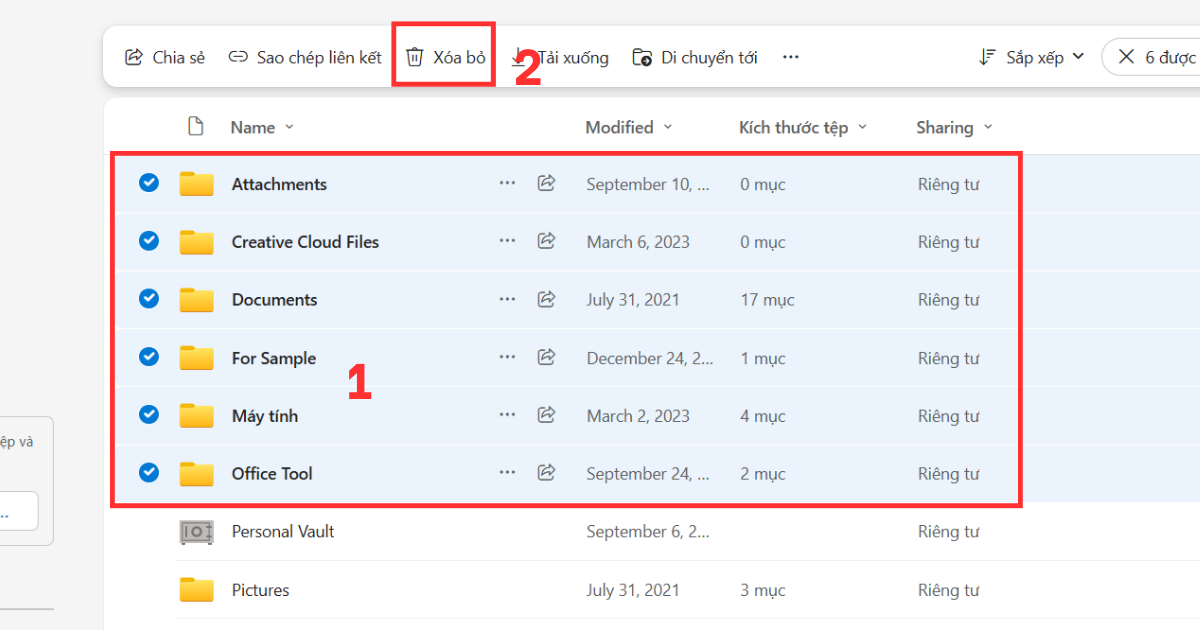Open the toolbar more-commands ellipsis icon
1200x630 pixels.
[x=790, y=57]
